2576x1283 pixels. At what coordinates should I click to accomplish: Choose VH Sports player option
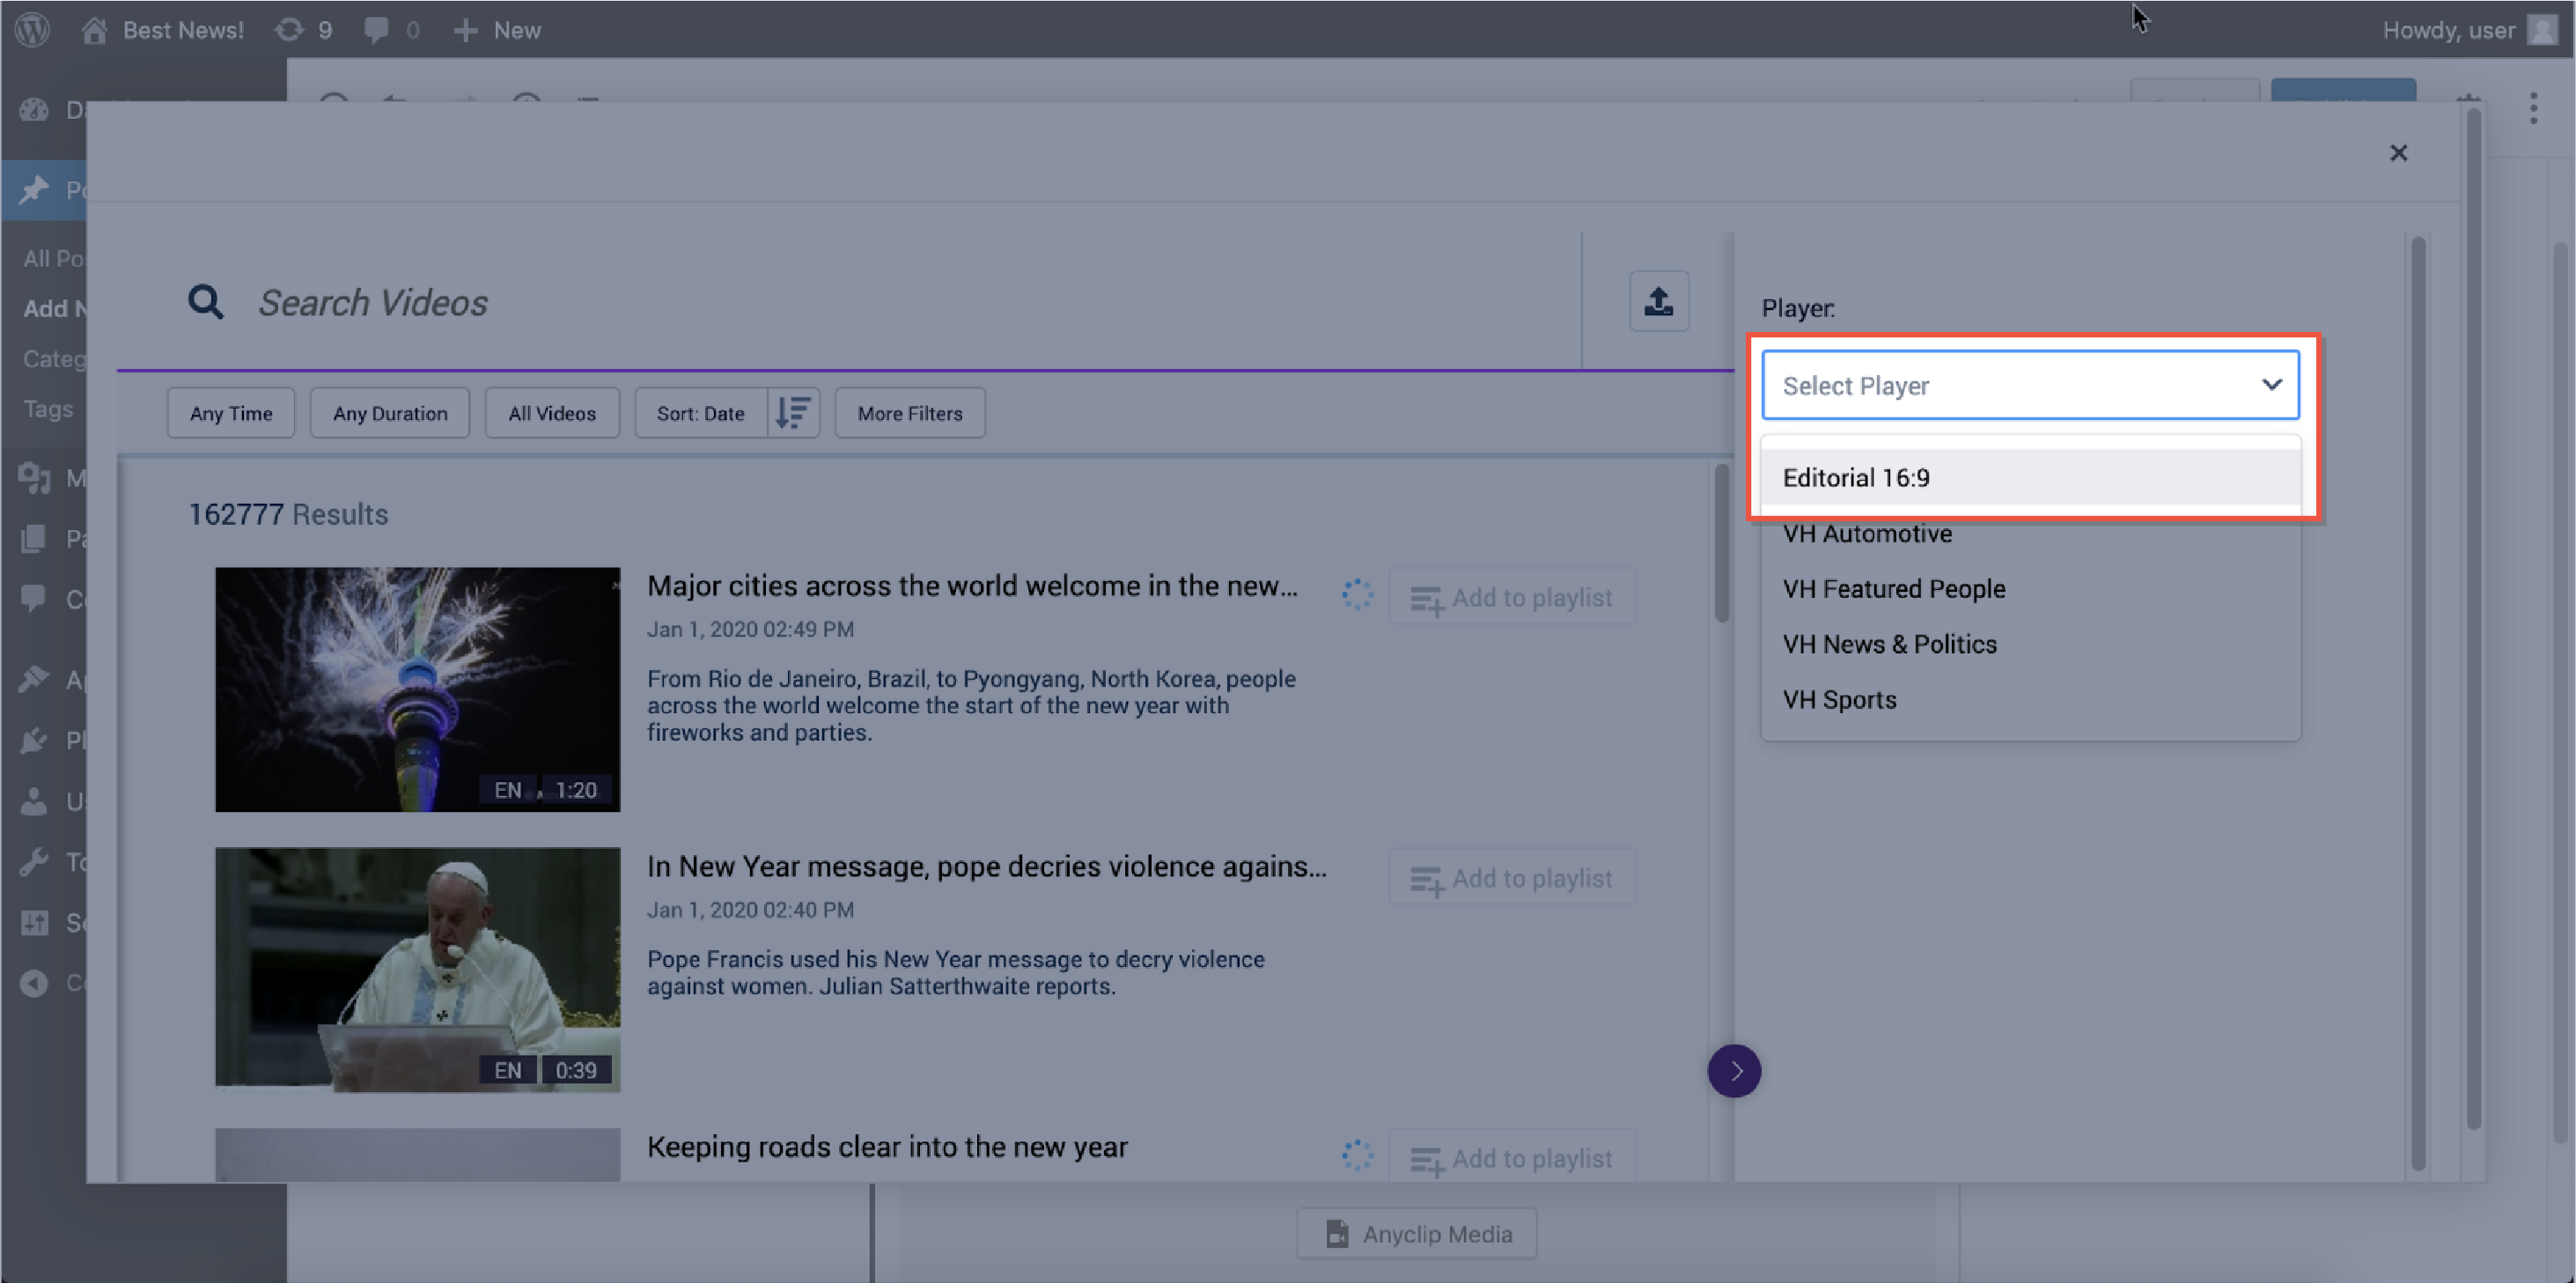2030,699
